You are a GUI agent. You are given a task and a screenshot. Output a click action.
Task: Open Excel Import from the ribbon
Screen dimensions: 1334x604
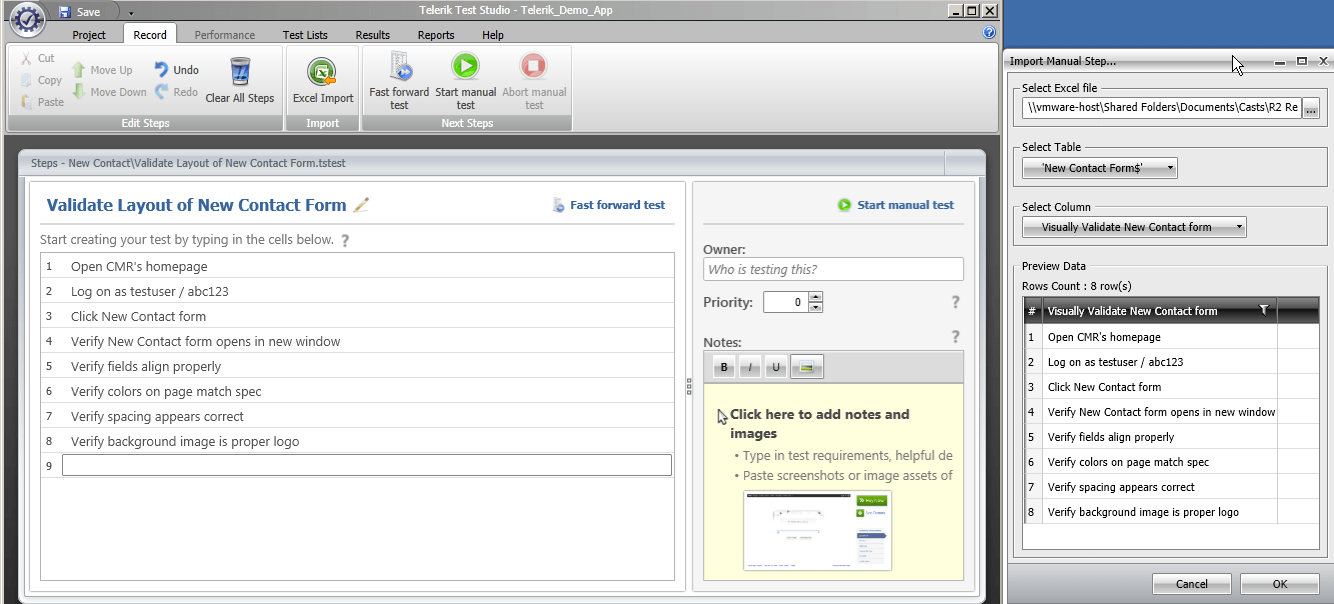point(322,80)
